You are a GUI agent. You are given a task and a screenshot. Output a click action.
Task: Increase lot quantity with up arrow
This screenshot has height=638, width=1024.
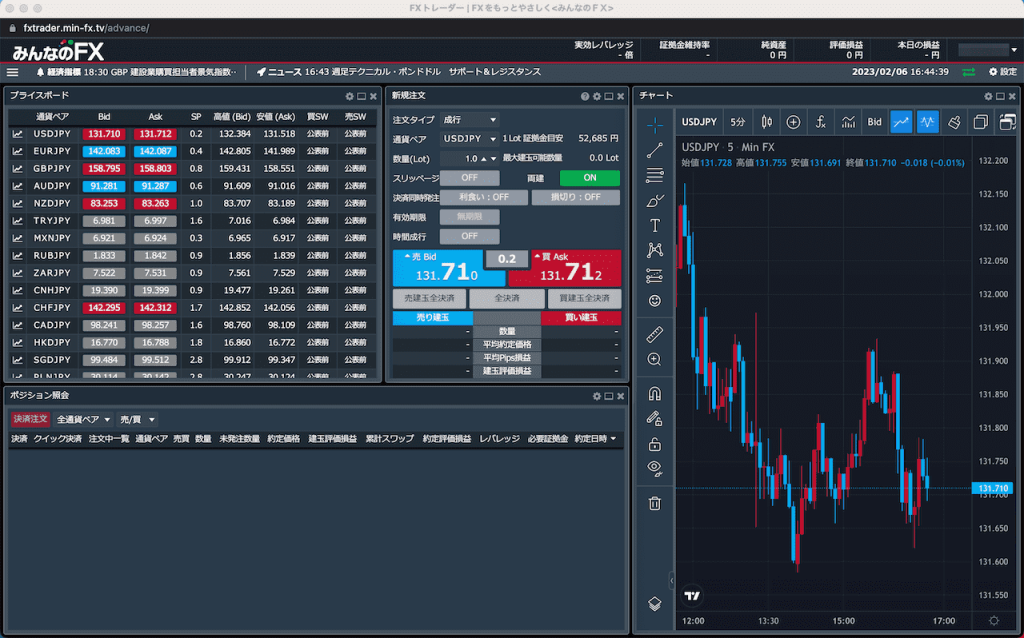point(483,159)
